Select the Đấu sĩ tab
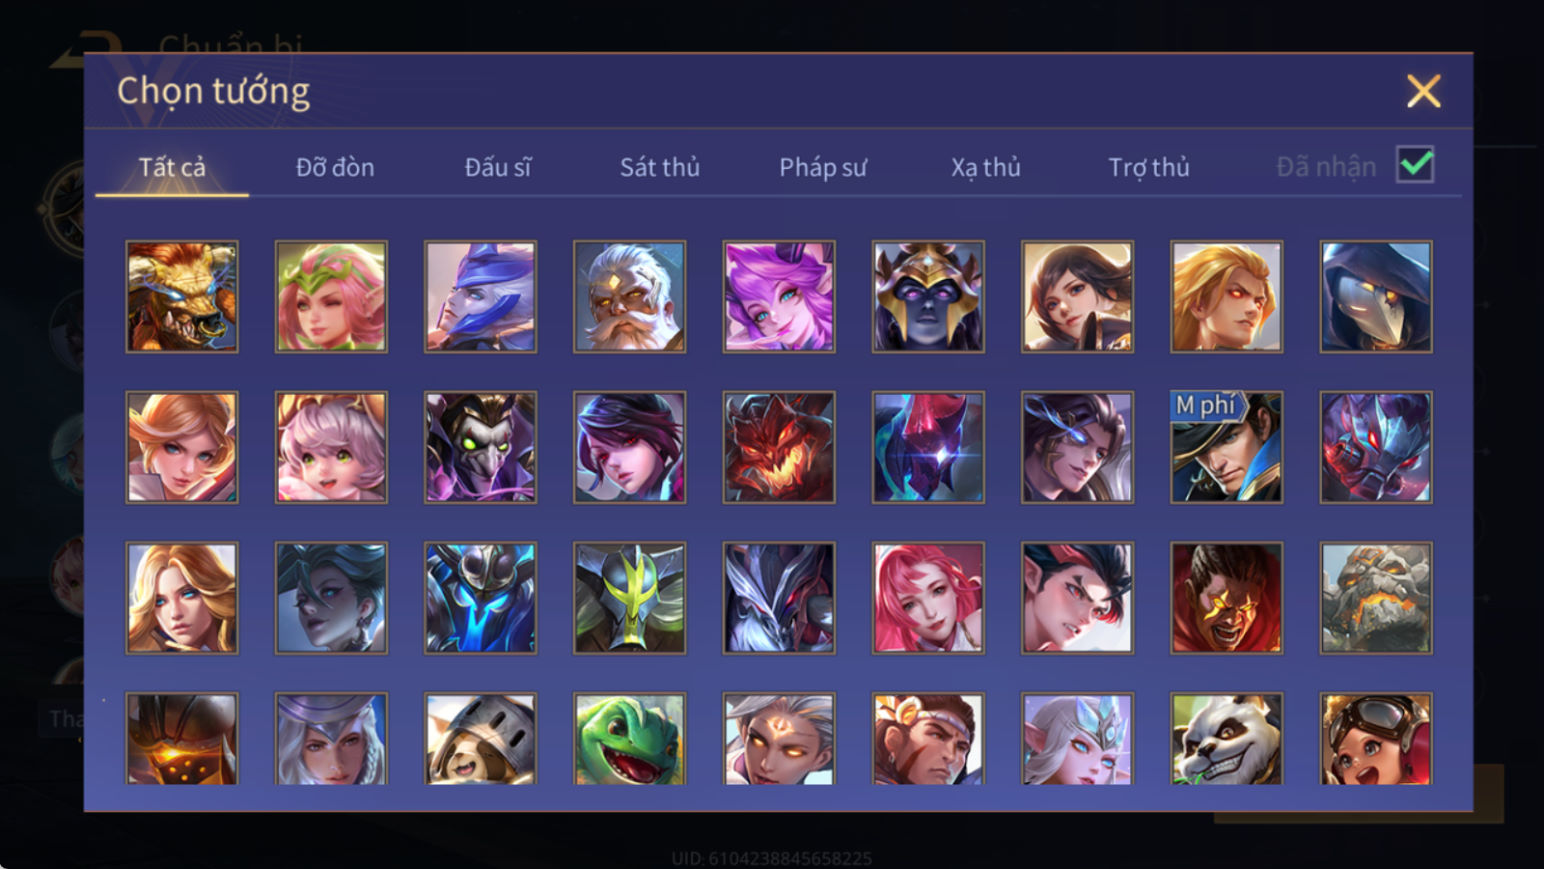1544x869 pixels. click(x=498, y=167)
